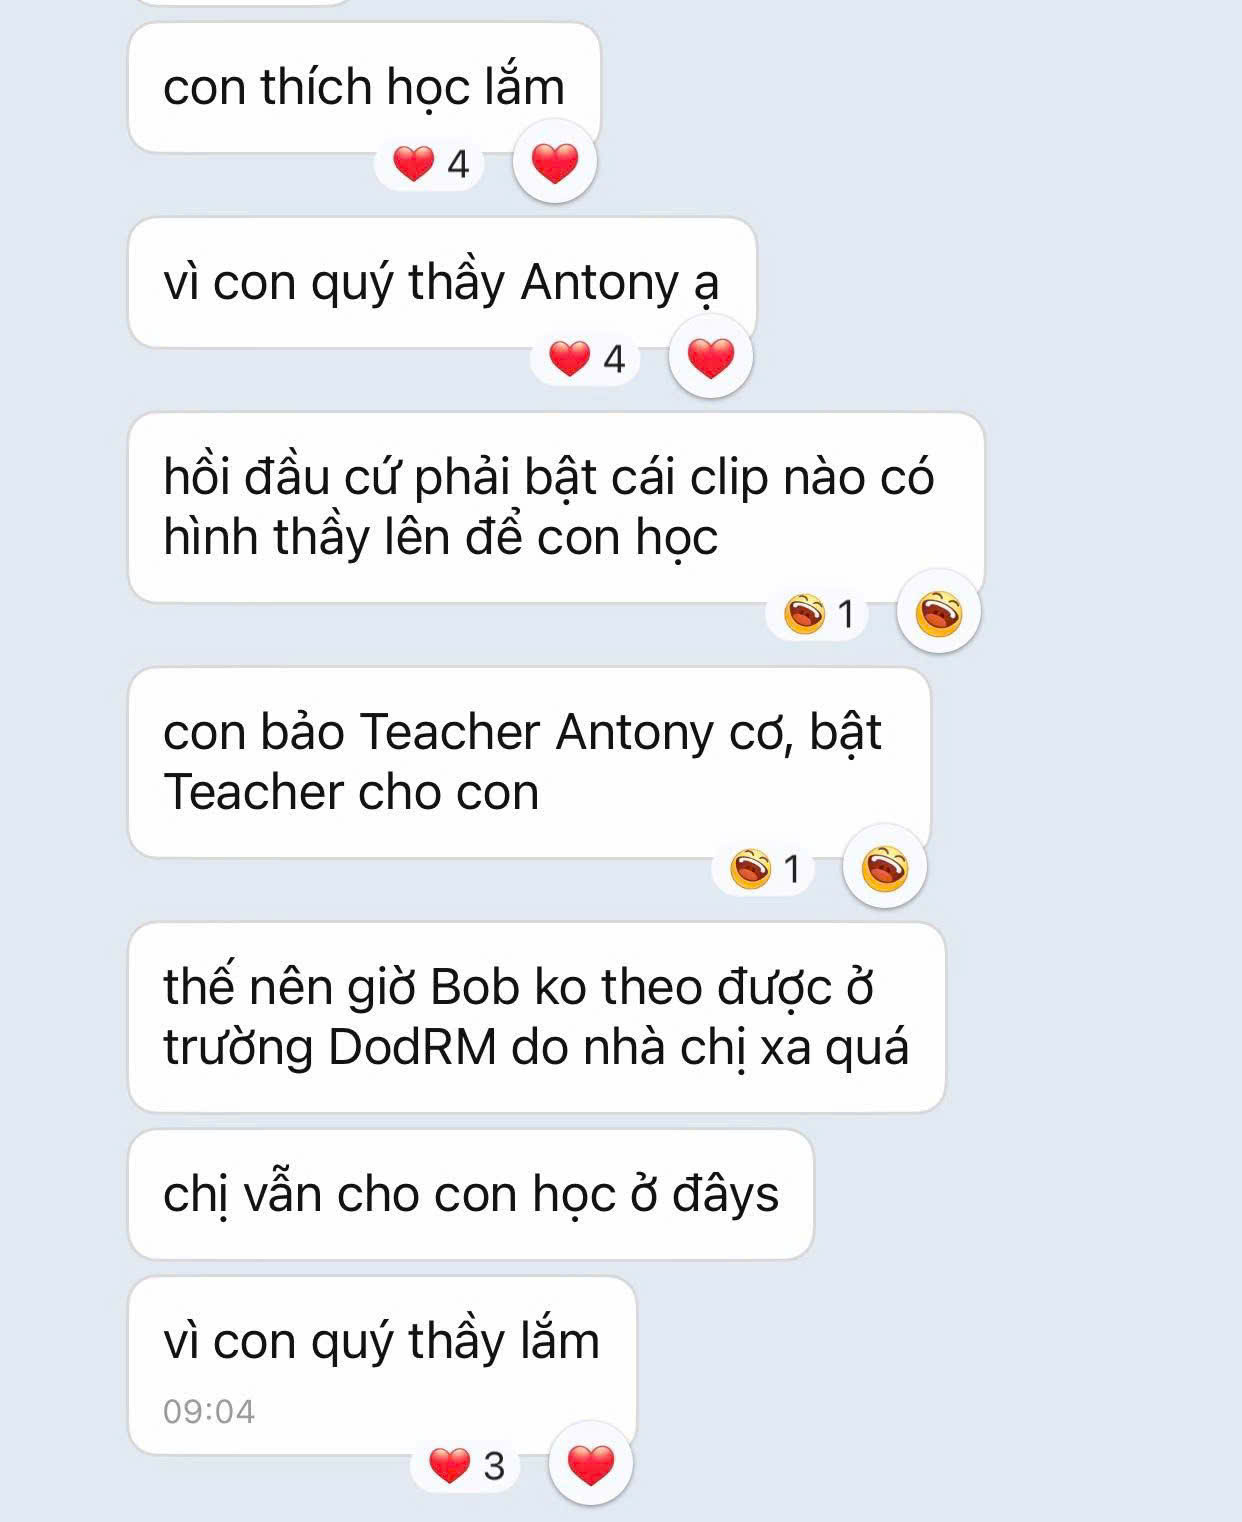Select the message starting 'hồi đầu cứ phải bật'

click(556, 508)
